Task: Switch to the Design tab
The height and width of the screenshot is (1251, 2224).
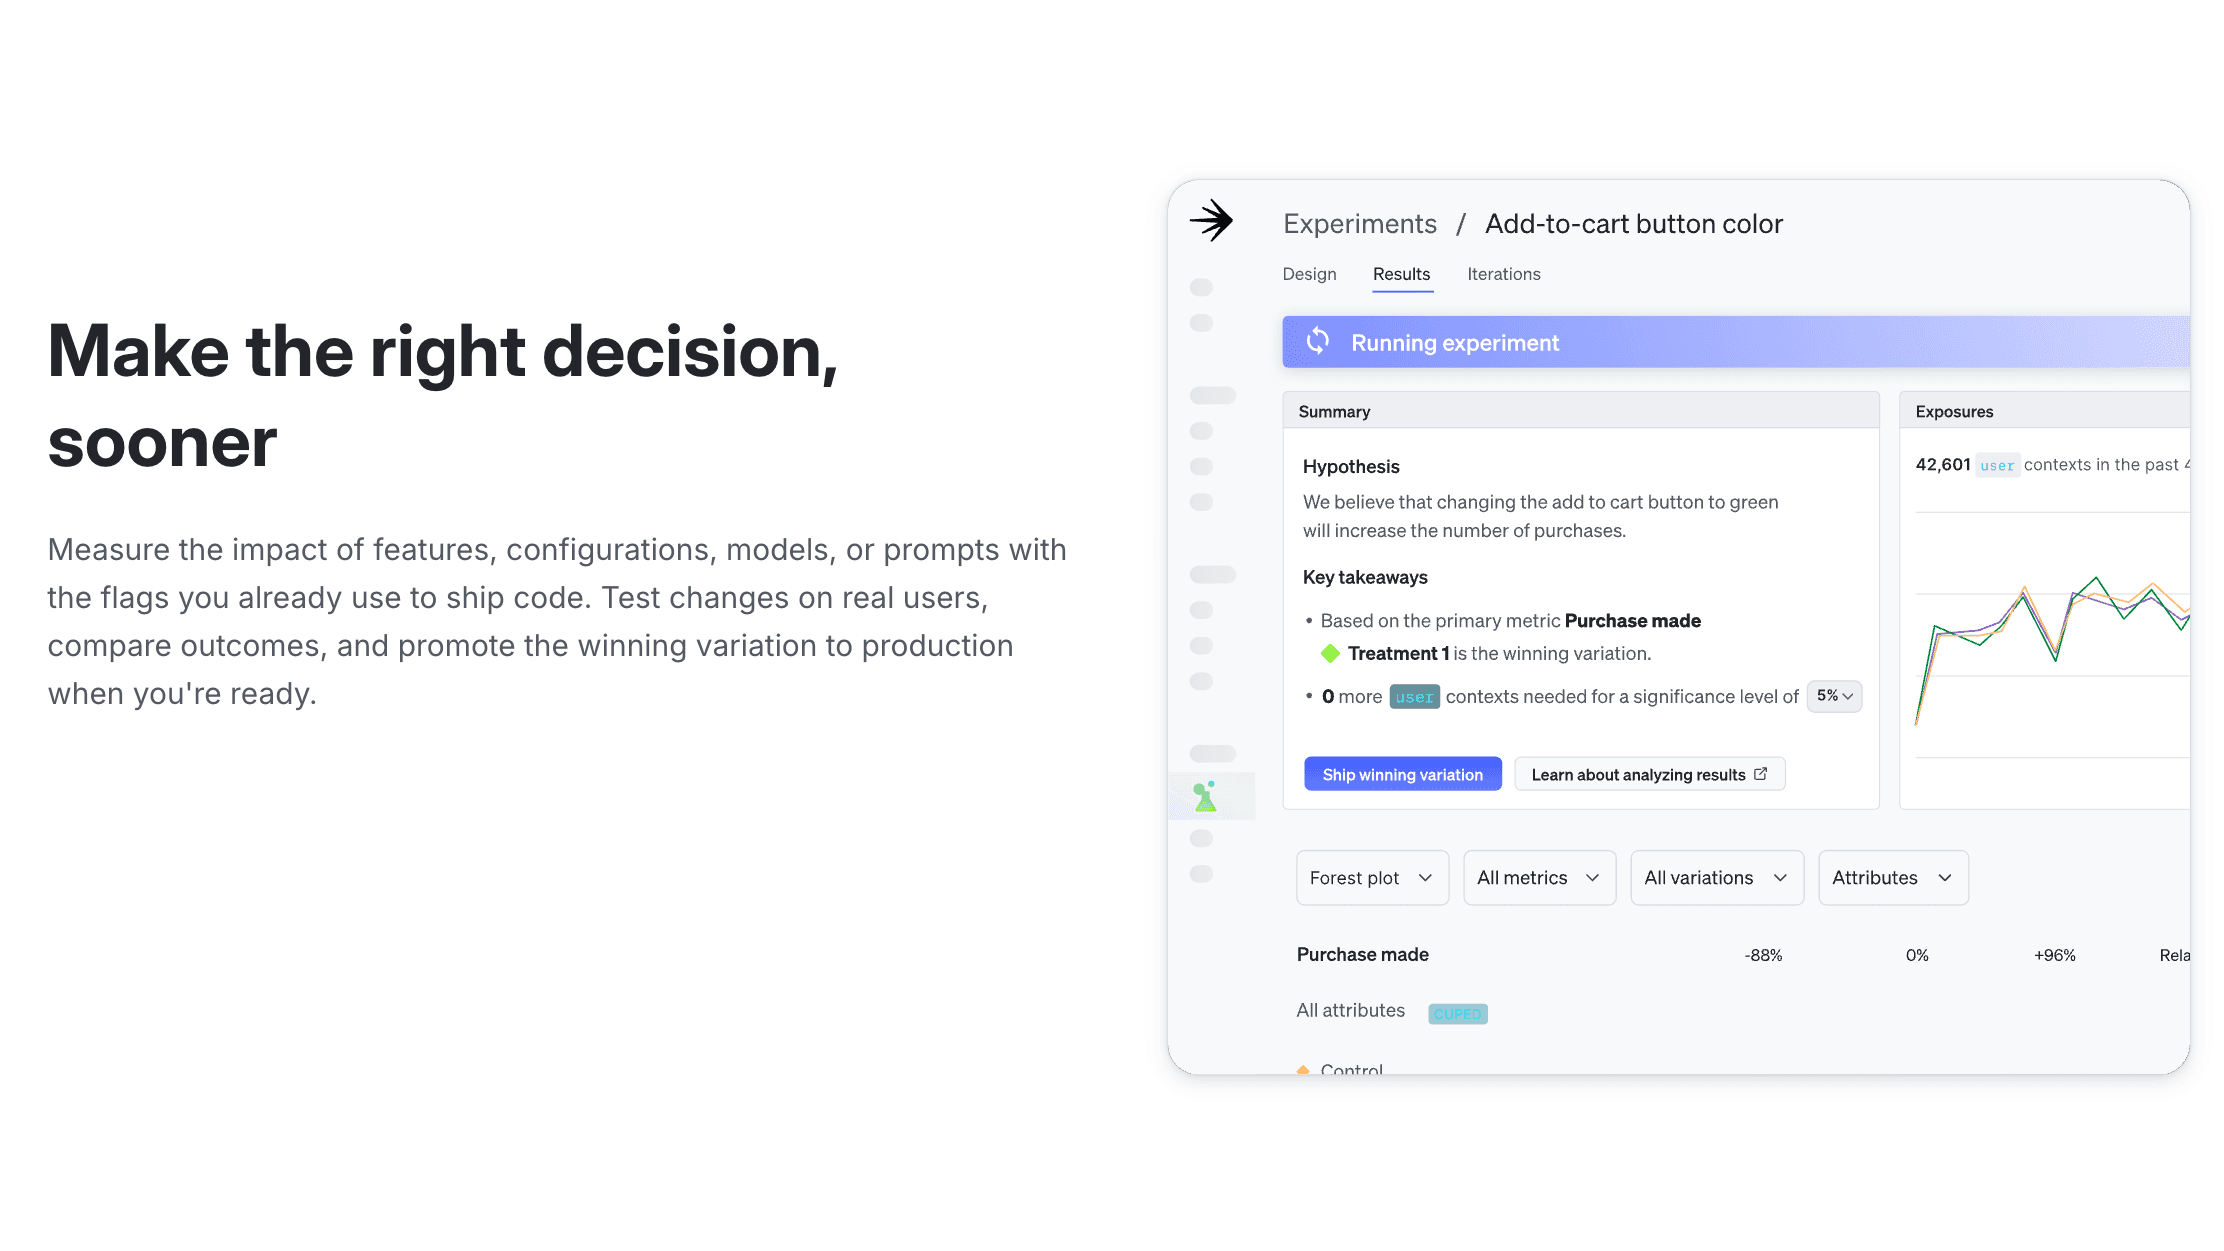Action: (x=1309, y=274)
